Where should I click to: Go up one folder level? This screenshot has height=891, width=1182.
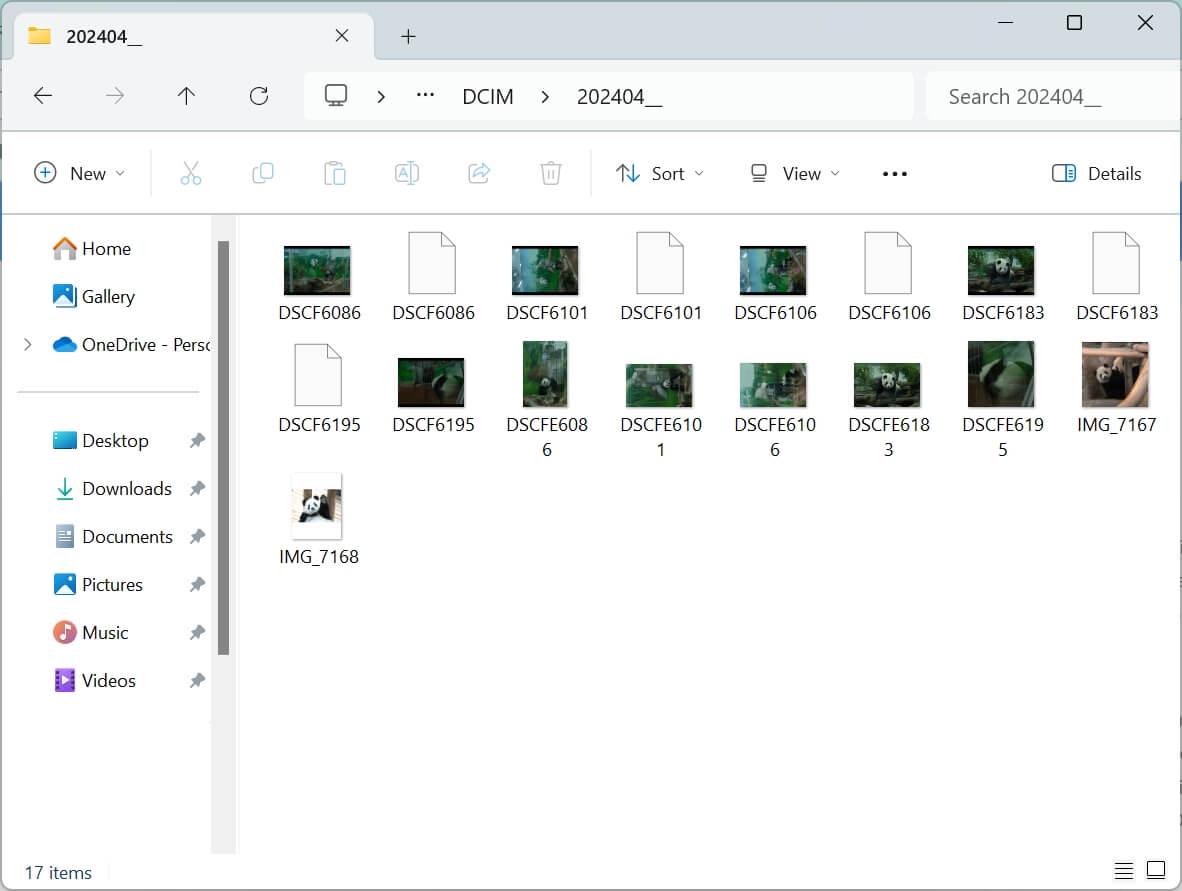click(x=186, y=96)
